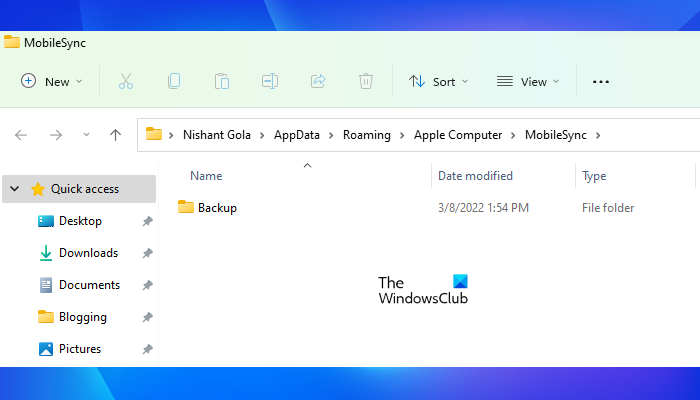Open Pictures in Quick access

point(80,349)
